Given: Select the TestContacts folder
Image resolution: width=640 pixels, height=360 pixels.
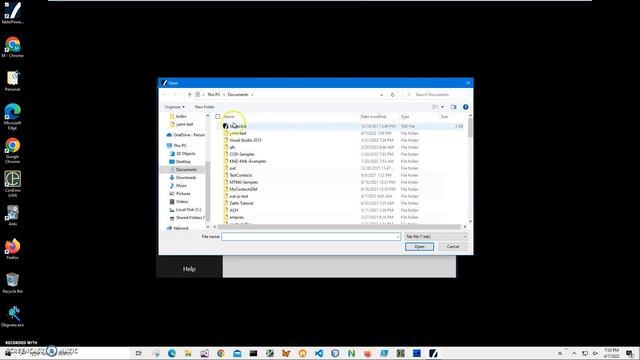Looking at the screenshot, I should pyautogui.click(x=240, y=175).
